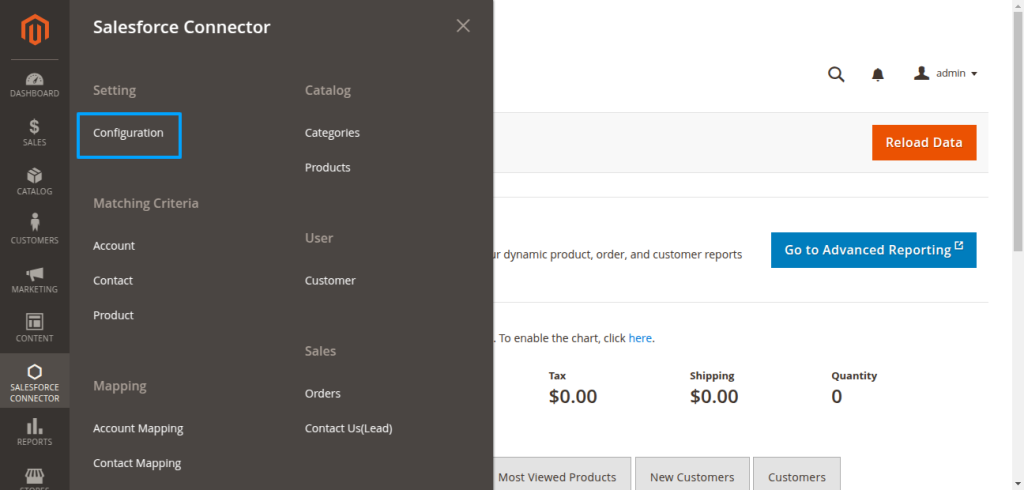Expand the admin account dropdown
1024x490 pixels.
(946, 73)
